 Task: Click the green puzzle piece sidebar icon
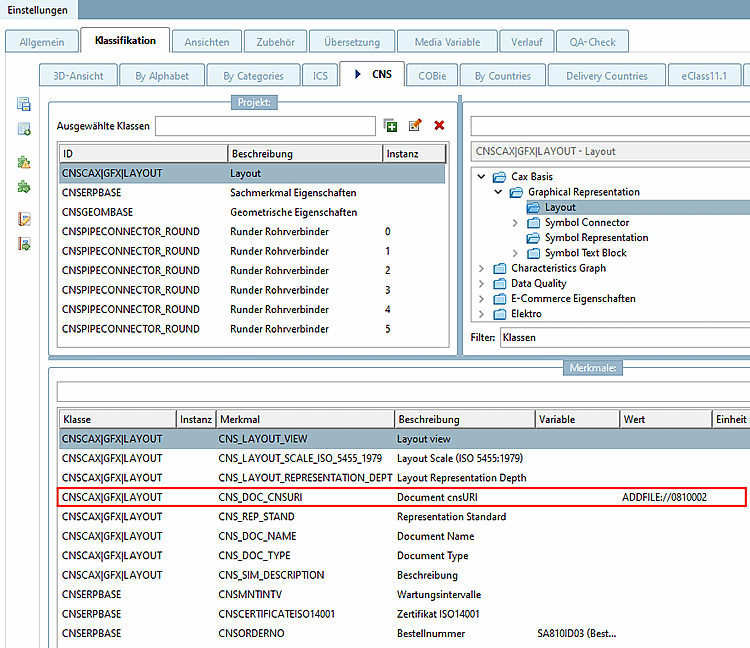[24, 186]
